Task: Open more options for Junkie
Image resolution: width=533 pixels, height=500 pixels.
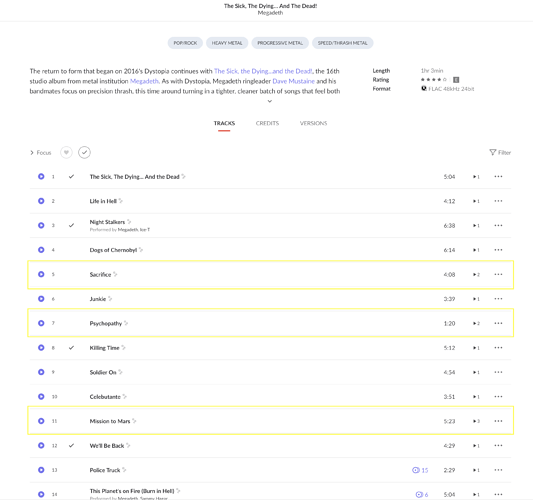Action: pos(498,299)
